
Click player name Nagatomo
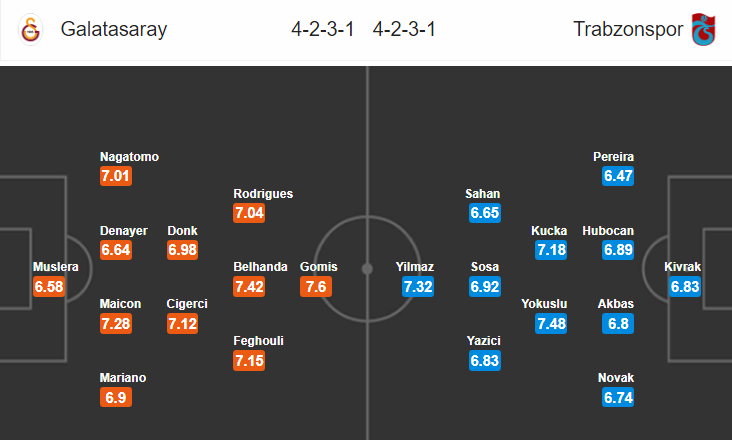pyautogui.click(x=129, y=157)
